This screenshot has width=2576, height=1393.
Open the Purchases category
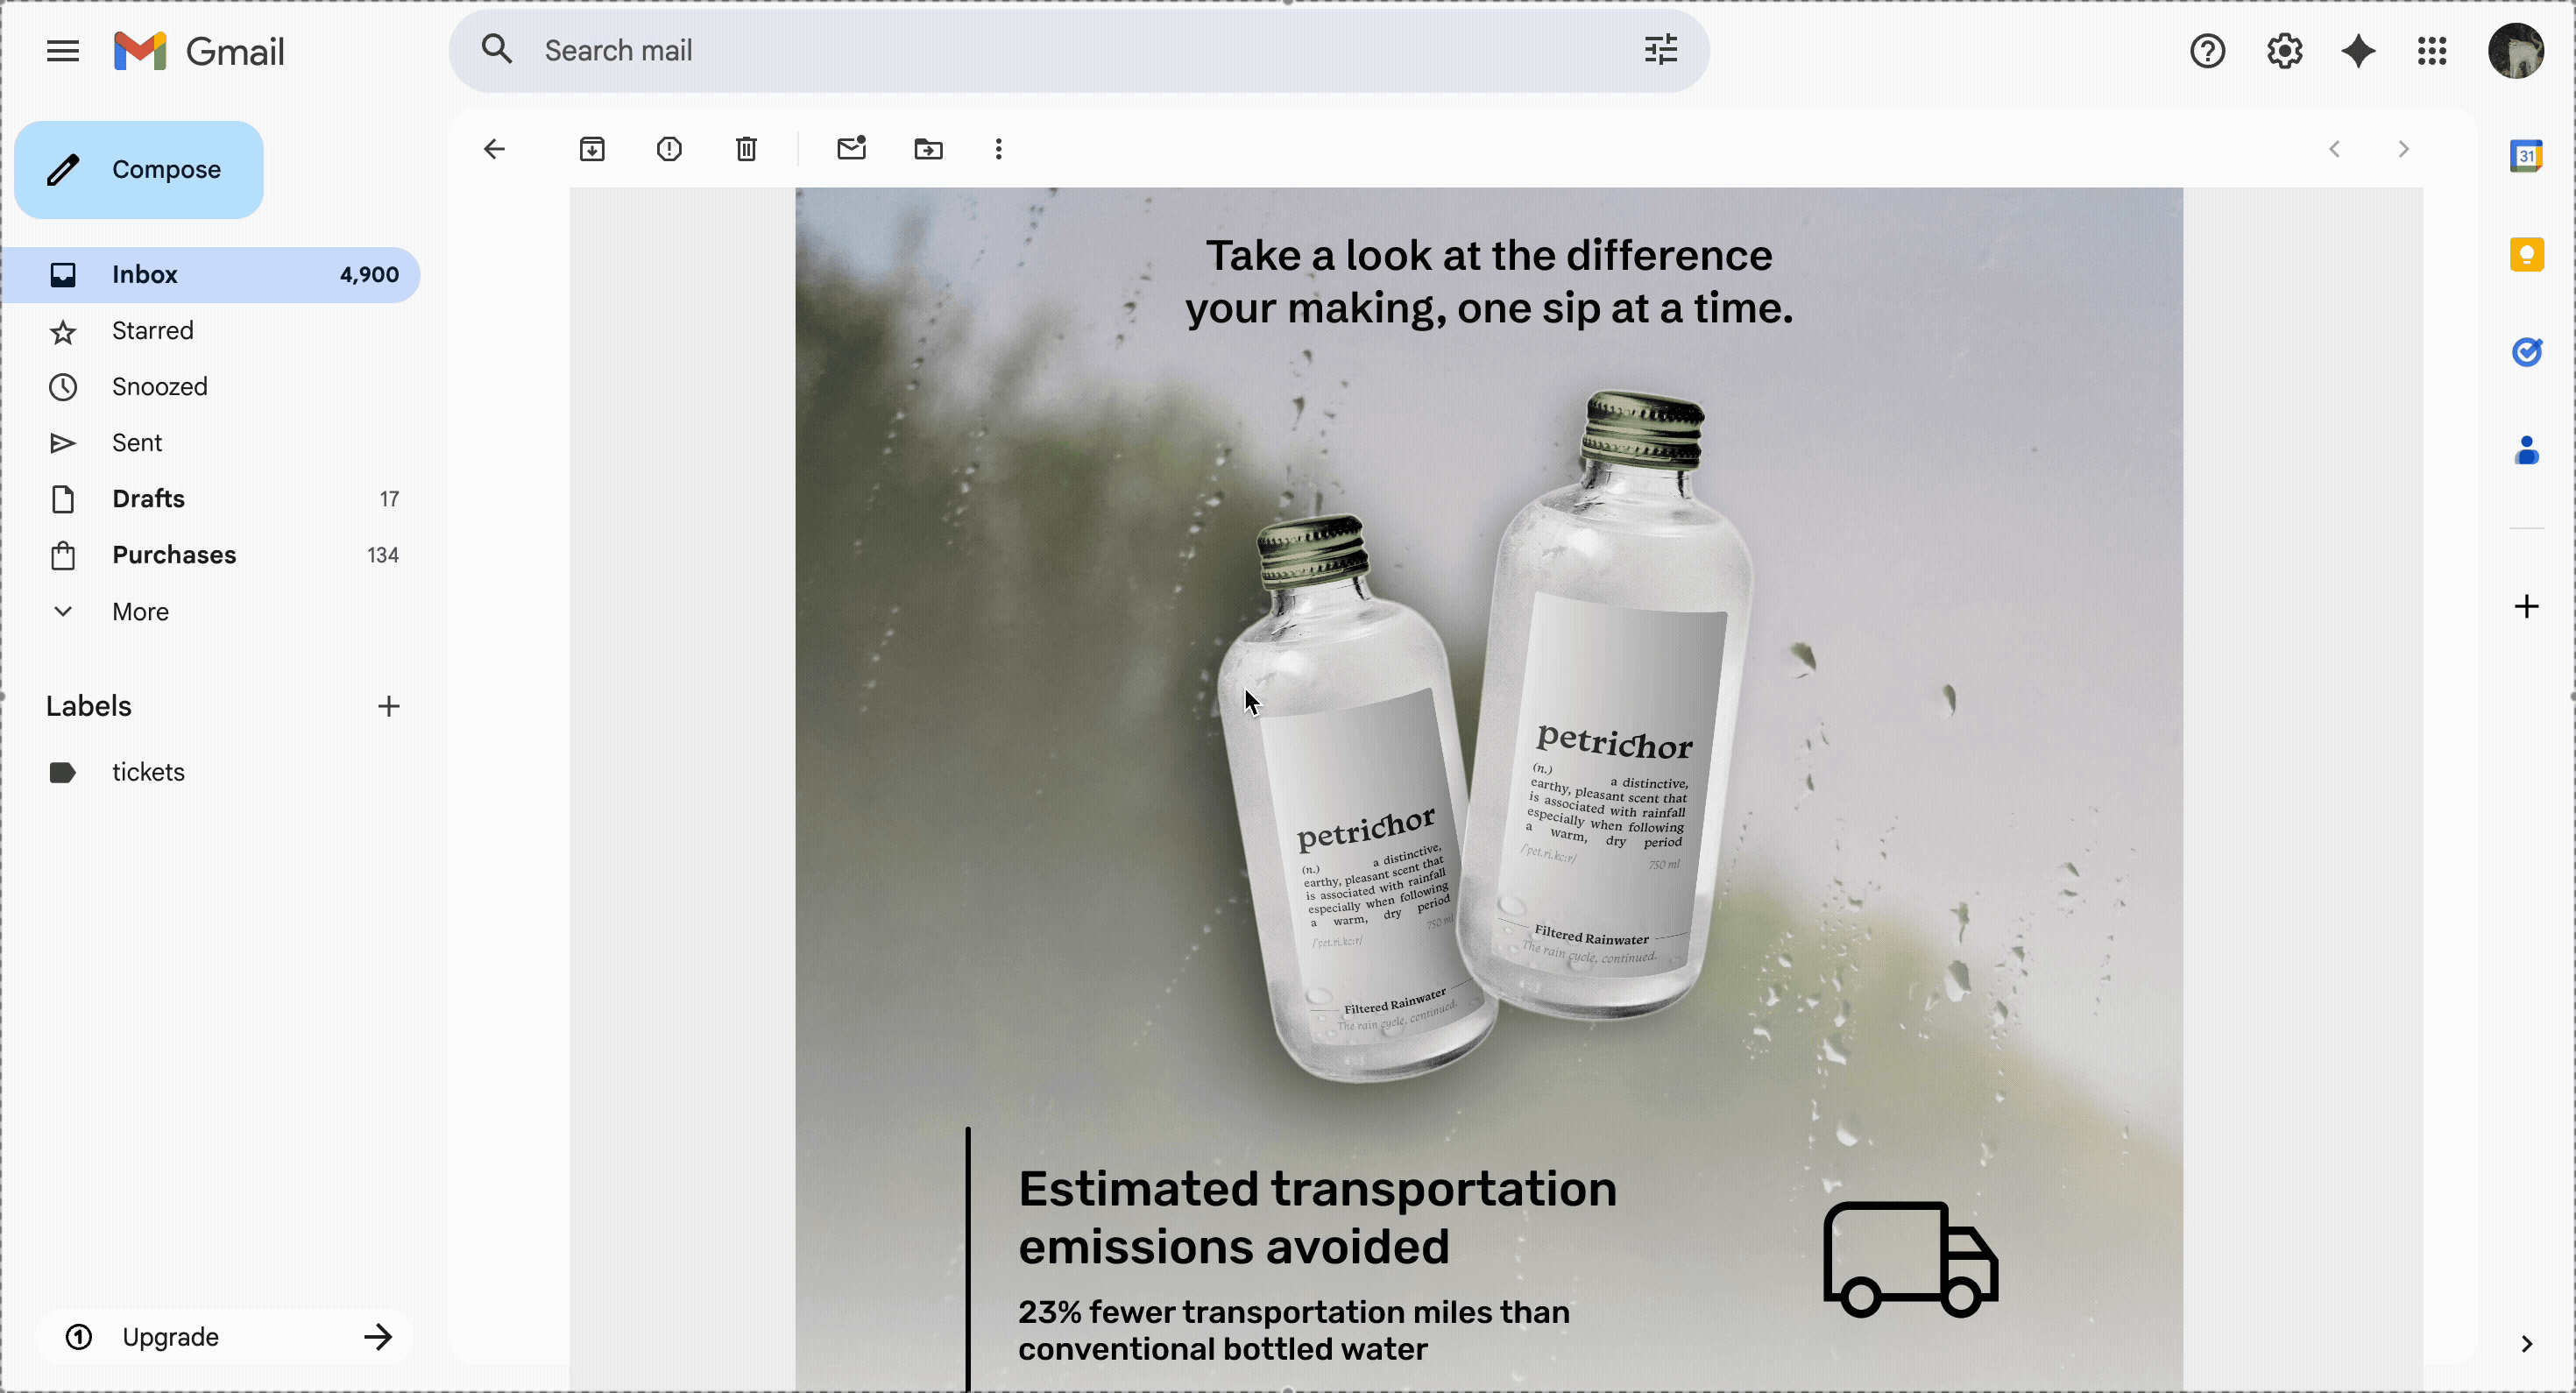pyautogui.click(x=210, y=555)
